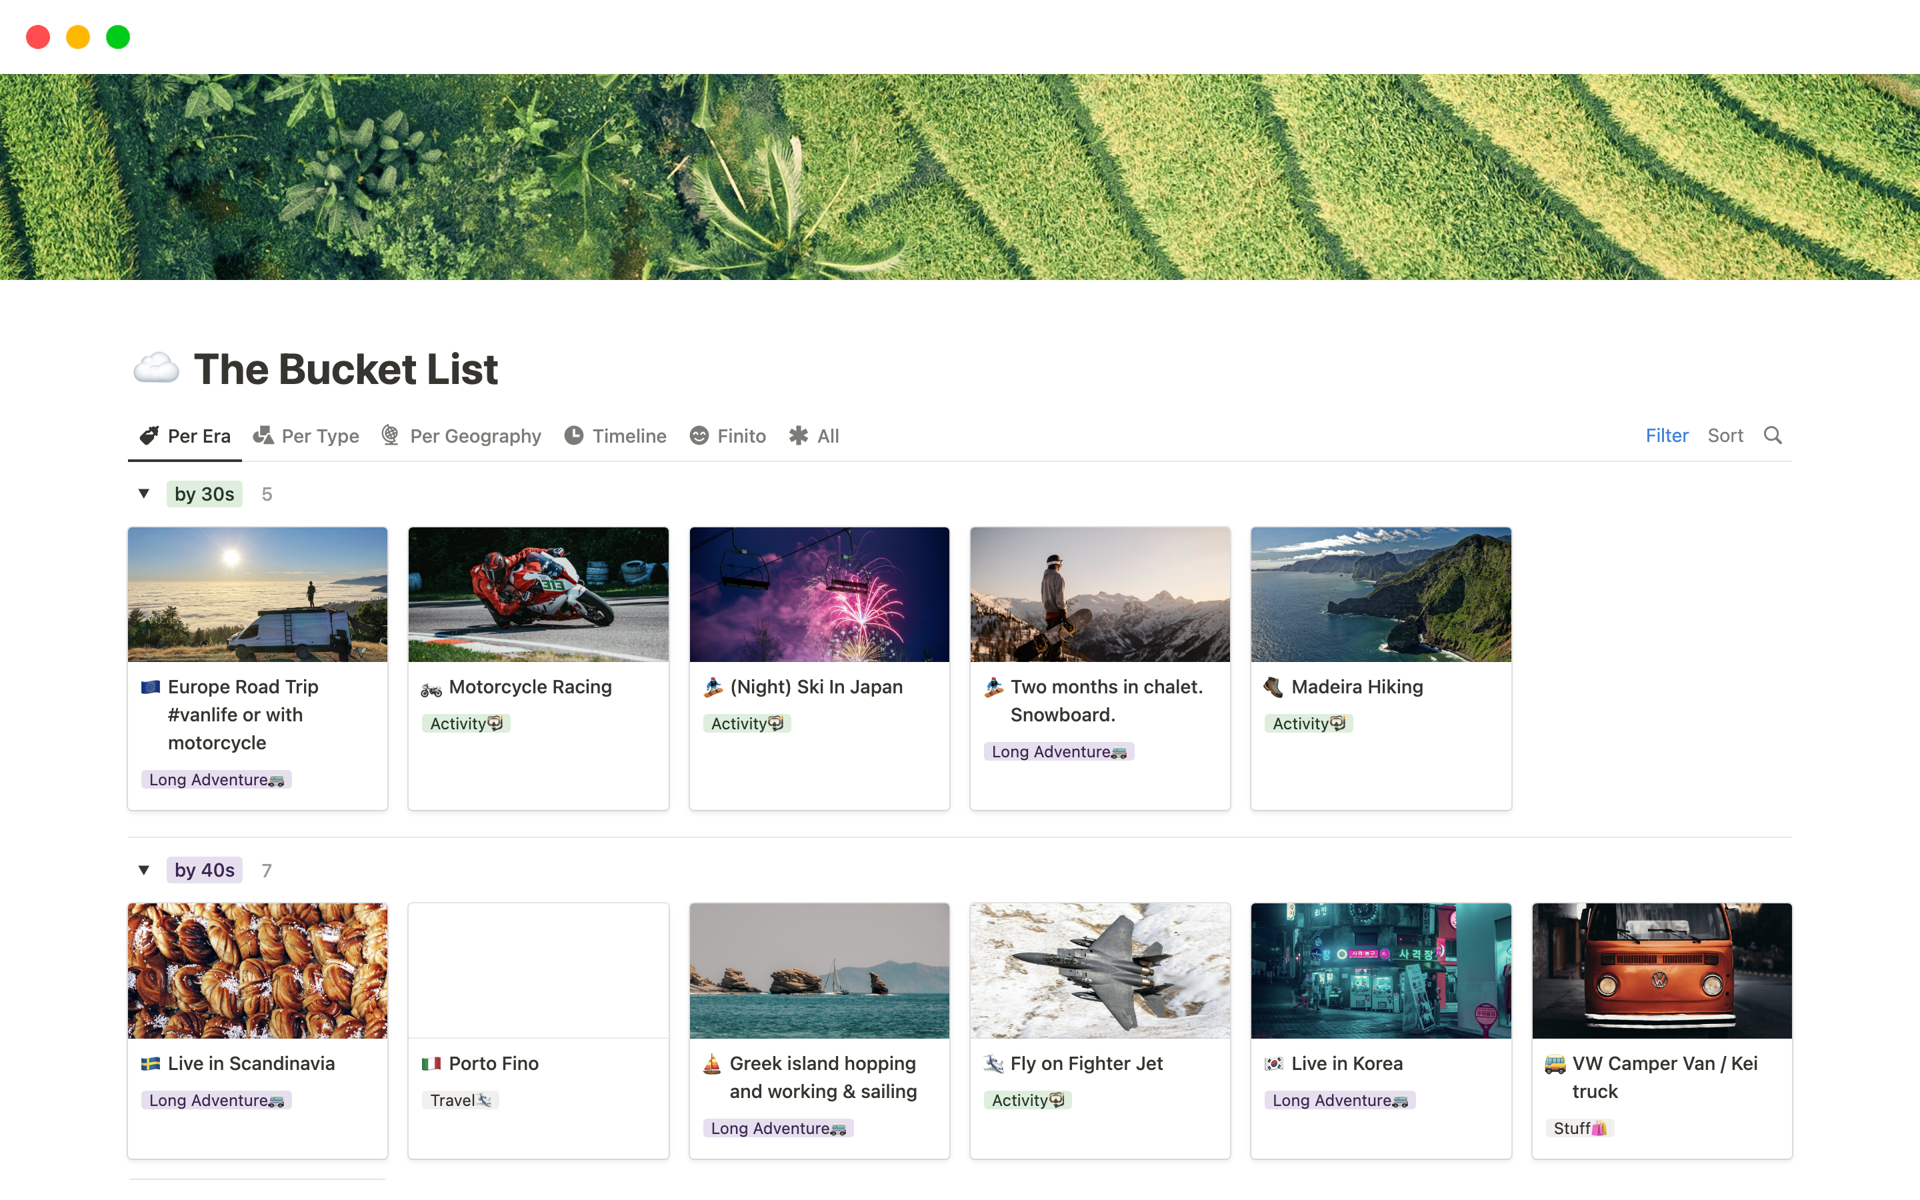Click the EU flag icon on Europe Road Trip
The height and width of the screenshot is (1200, 1920).
pyautogui.click(x=151, y=687)
